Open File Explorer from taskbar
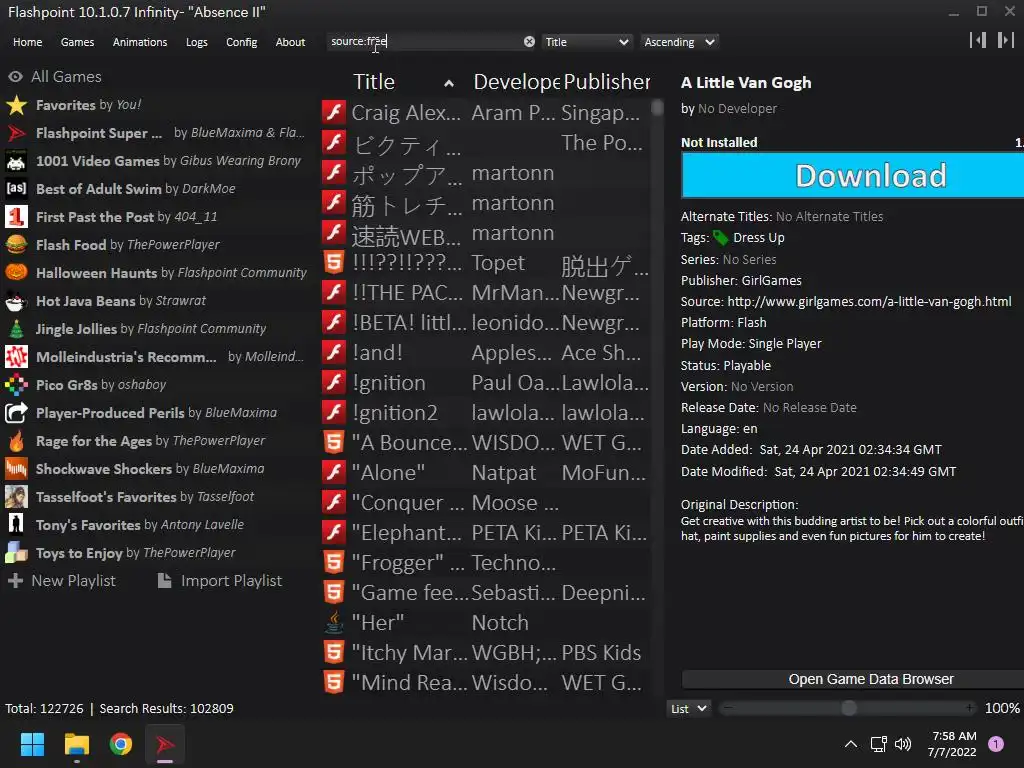The height and width of the screenshot is (768, 1024). (76, 744)
